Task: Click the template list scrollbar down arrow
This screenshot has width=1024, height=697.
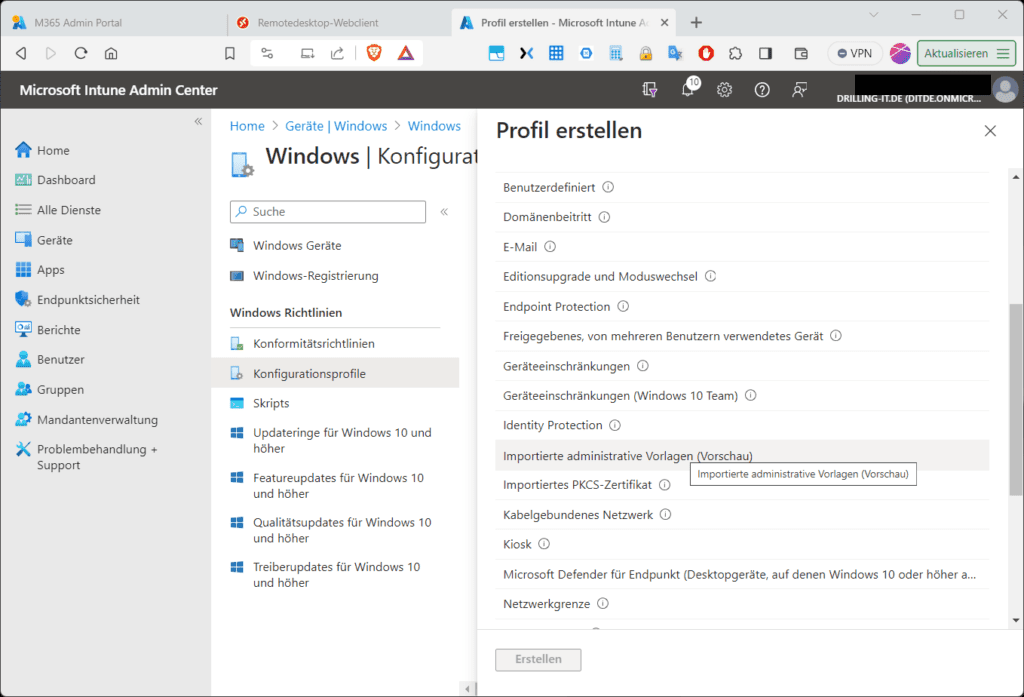Action: tap(1016, 620)
